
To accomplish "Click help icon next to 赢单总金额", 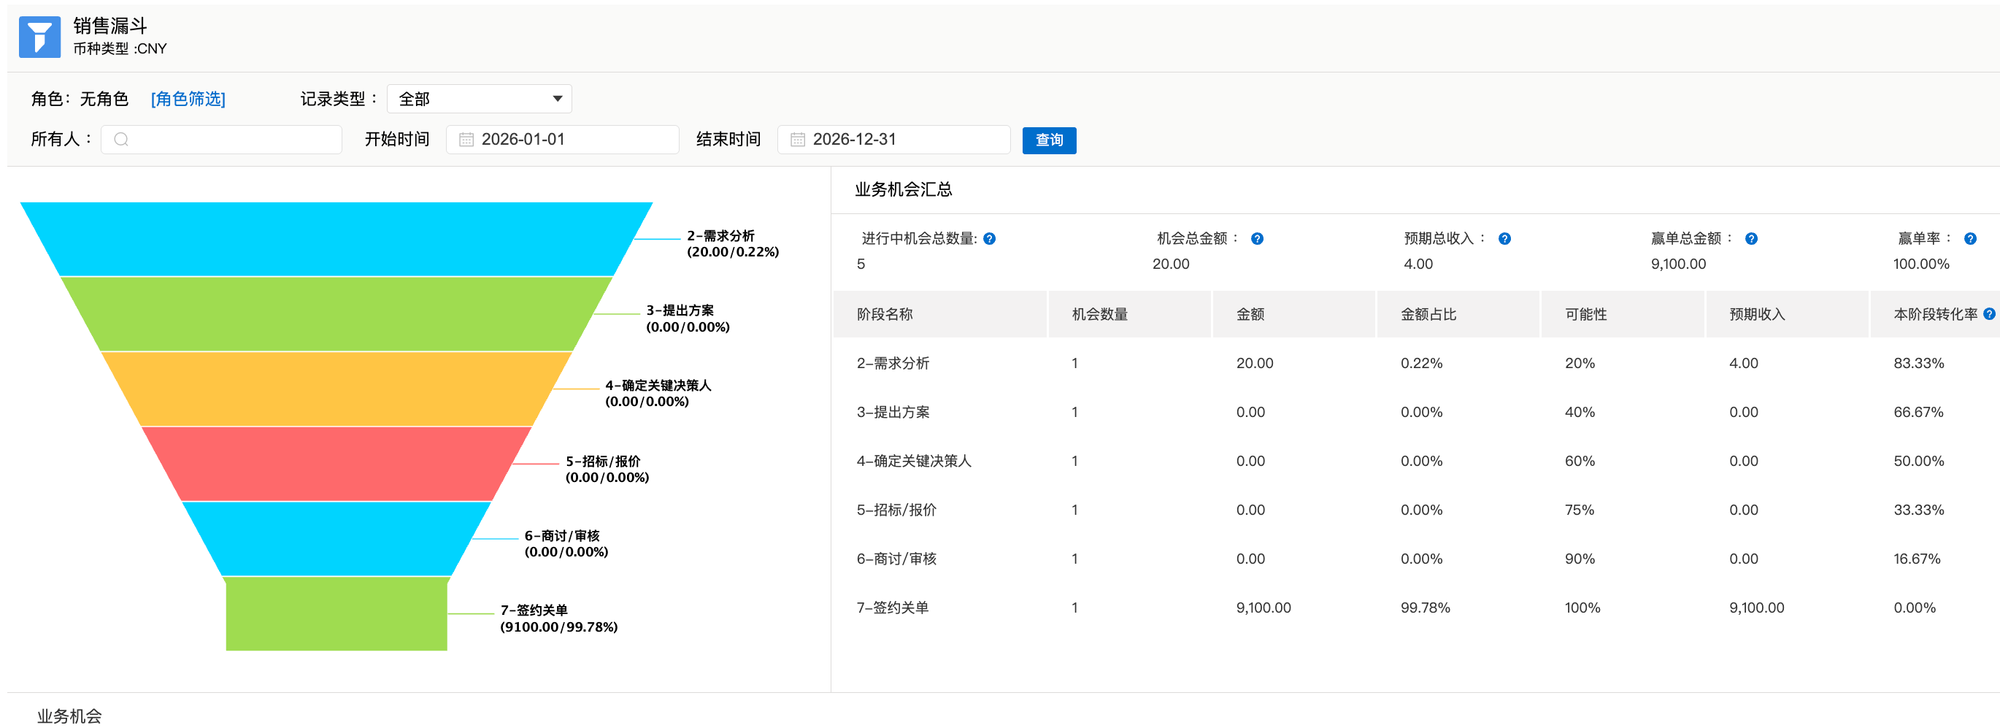I will pyautogui.click(x=1751, y=239).
